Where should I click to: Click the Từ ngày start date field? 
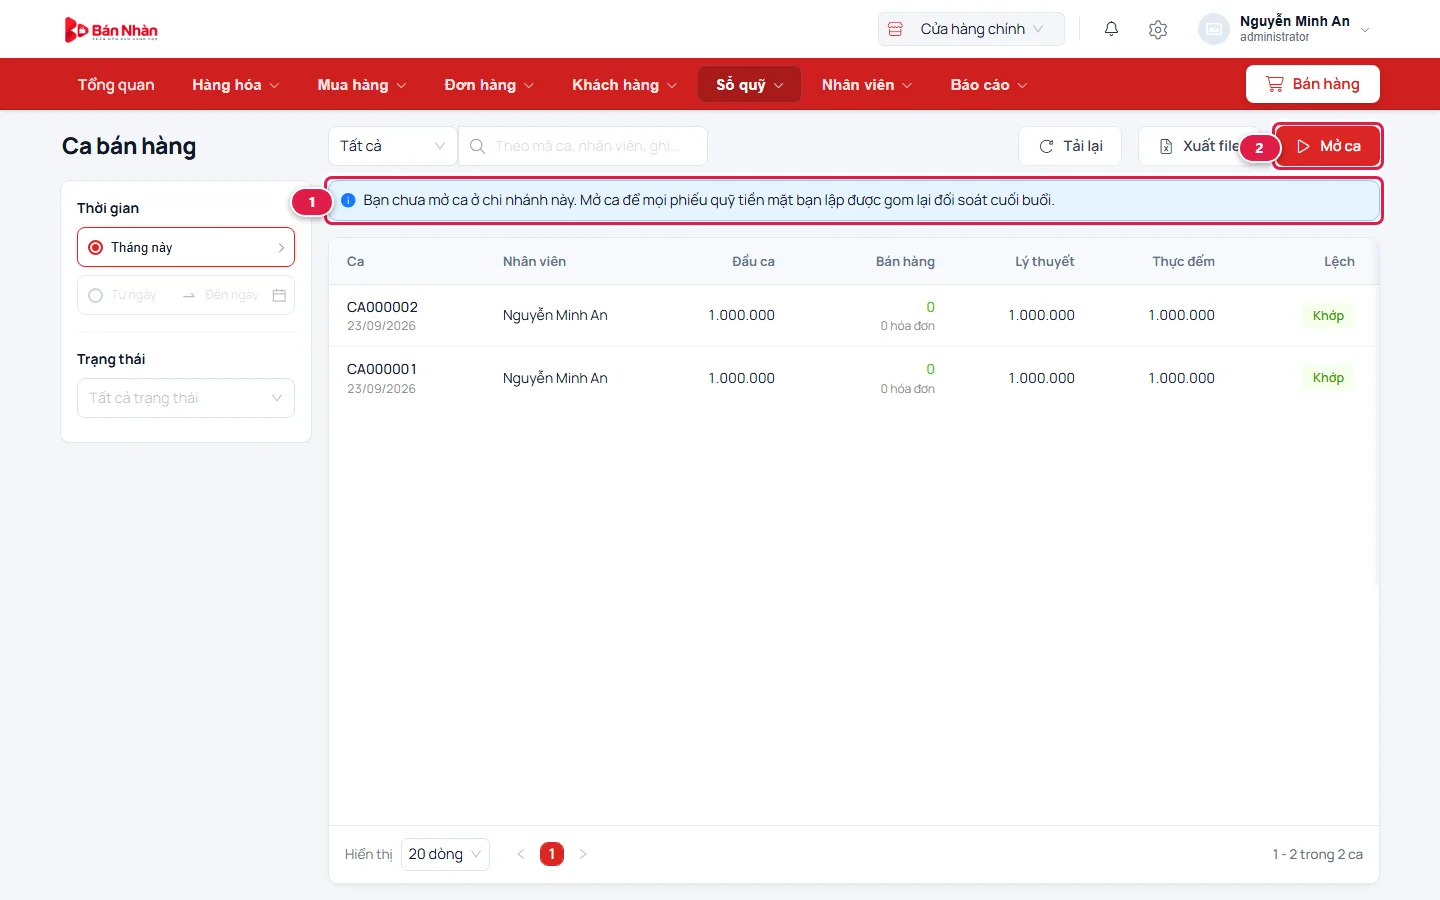point(138,295)
